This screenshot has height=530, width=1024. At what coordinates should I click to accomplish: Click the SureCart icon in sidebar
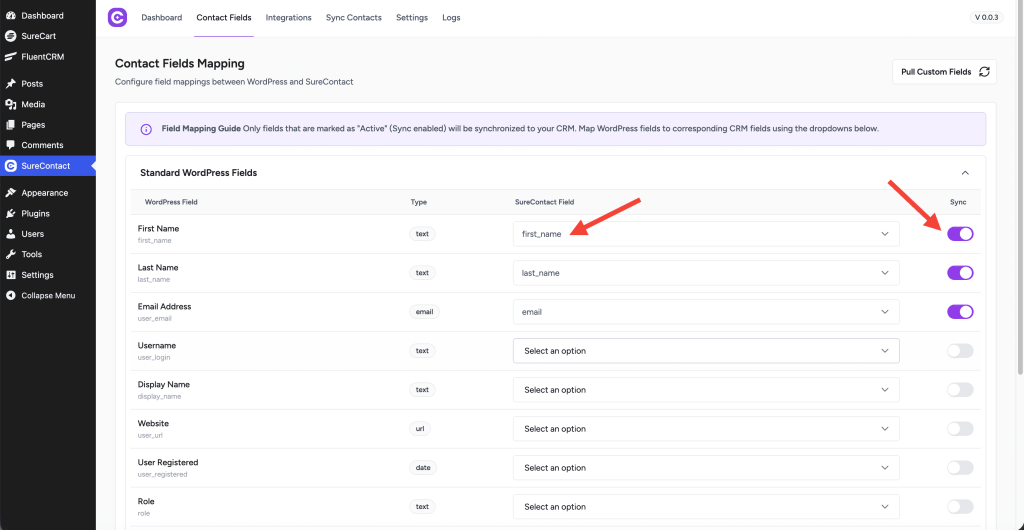click(x=10, y=36)
